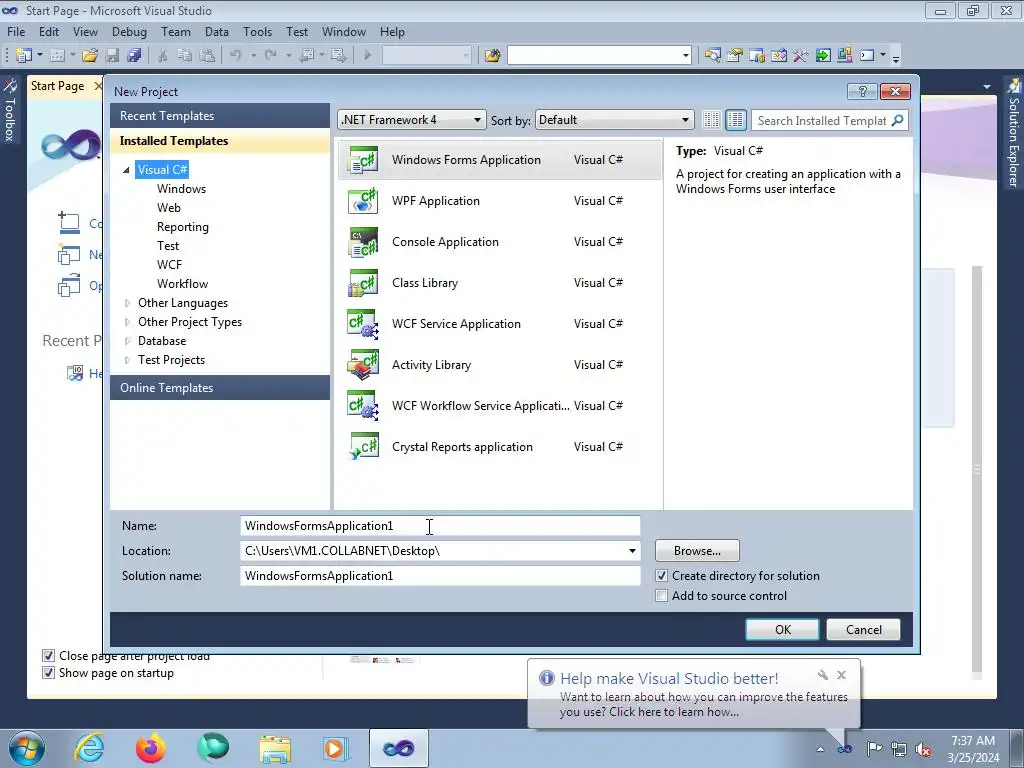This screenshot has height=768, width=1024.
Task: Click the Extension Manager toolbar icon
Action: tap(844, 56)
